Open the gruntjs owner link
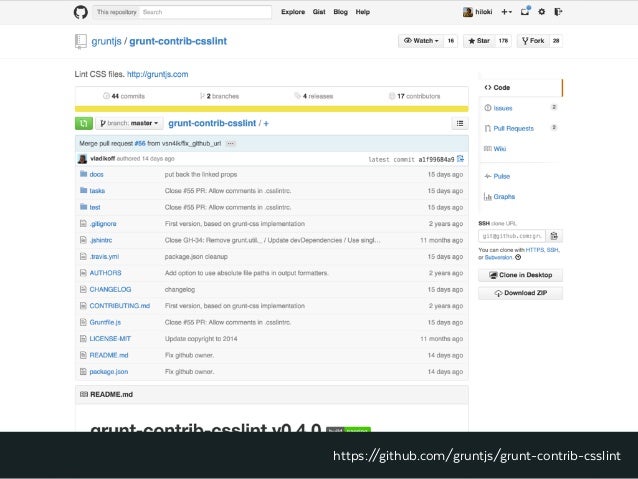This screenshot has height=479, width=638. (106, 42)
